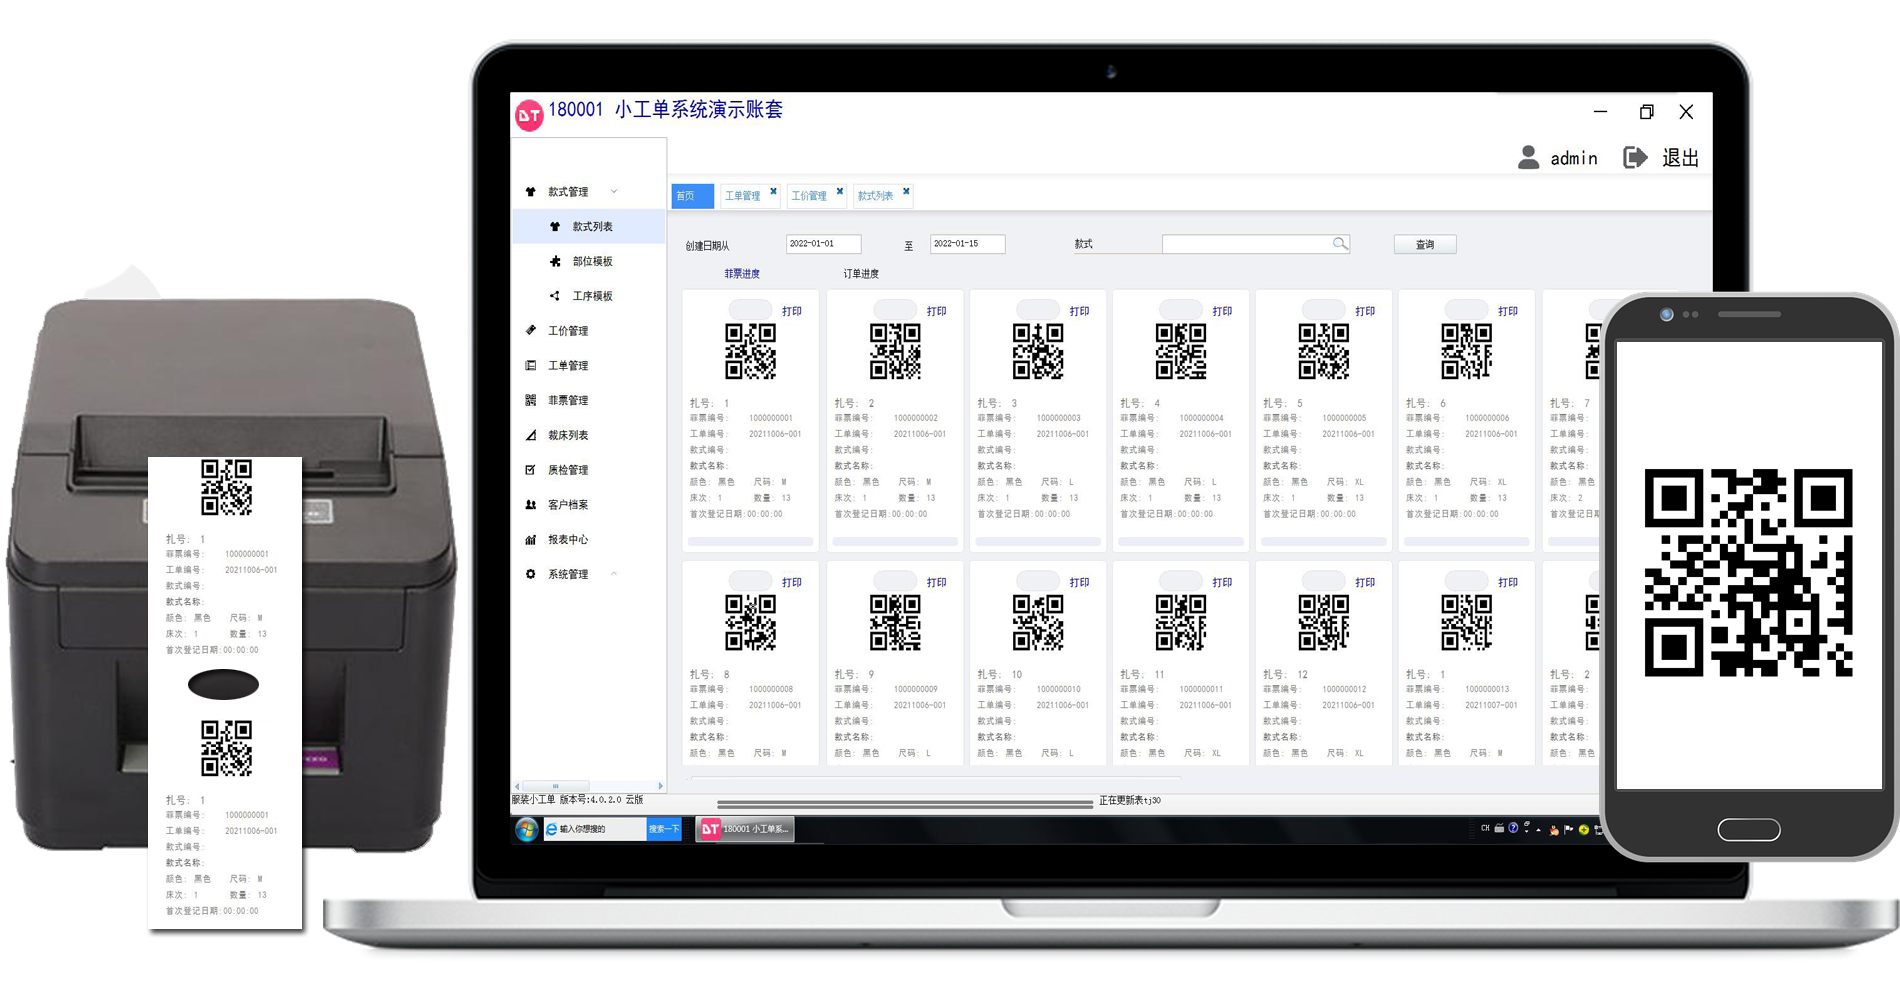Click the end date field 2022-01-15
Screen dimensions: 1900x1000
click(967, 244)
